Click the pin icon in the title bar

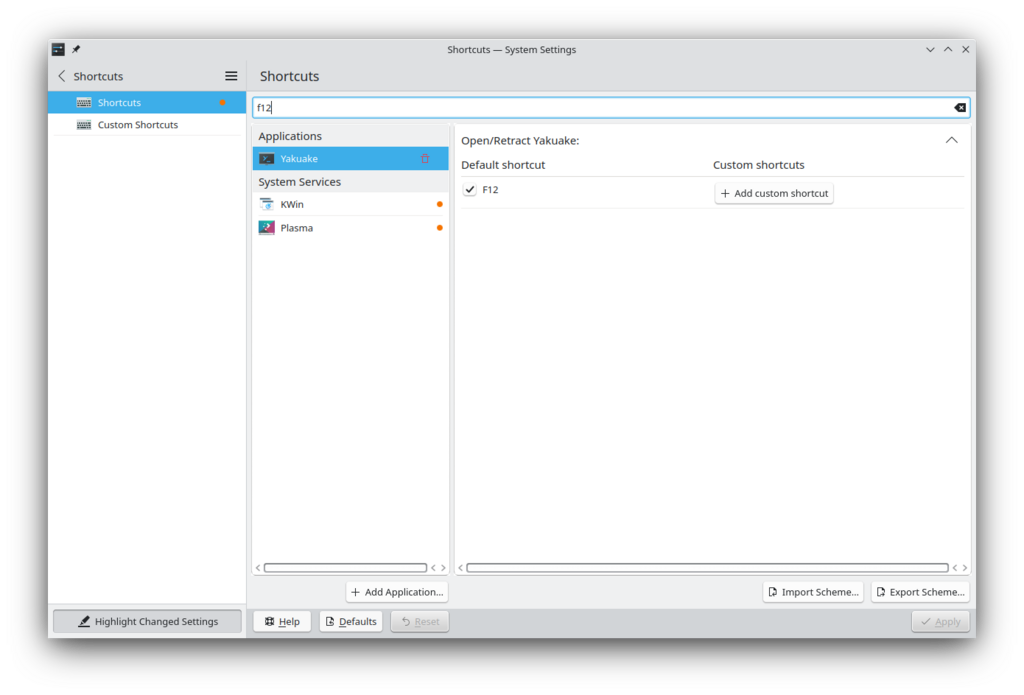[x=76, y=49]
